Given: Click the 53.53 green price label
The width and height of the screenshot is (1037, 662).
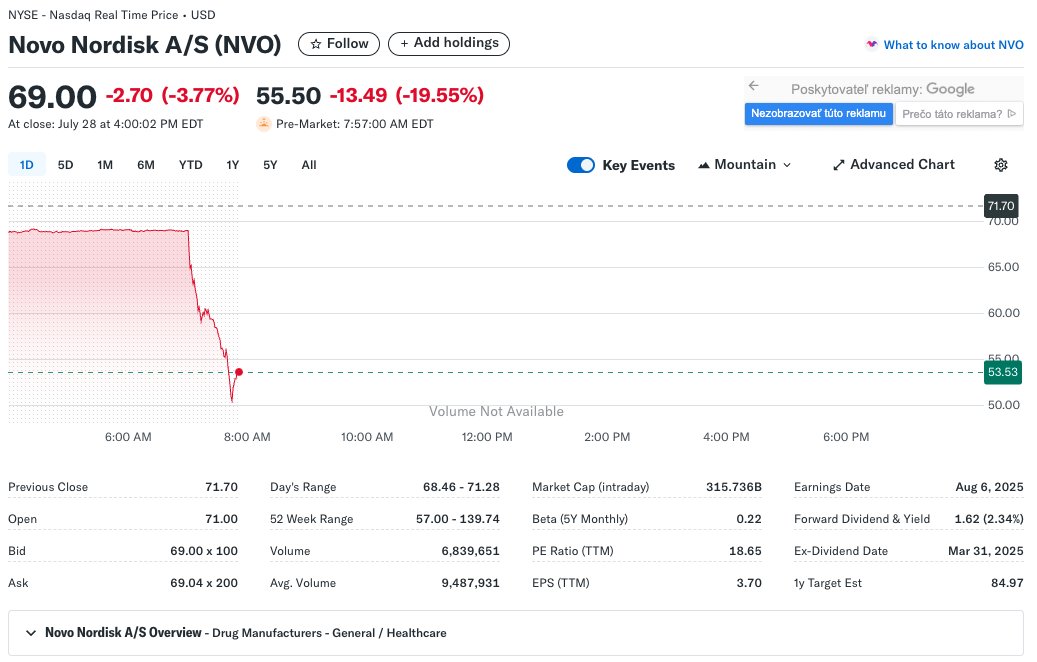Looking at the screenshot, I should (1003, 372).
